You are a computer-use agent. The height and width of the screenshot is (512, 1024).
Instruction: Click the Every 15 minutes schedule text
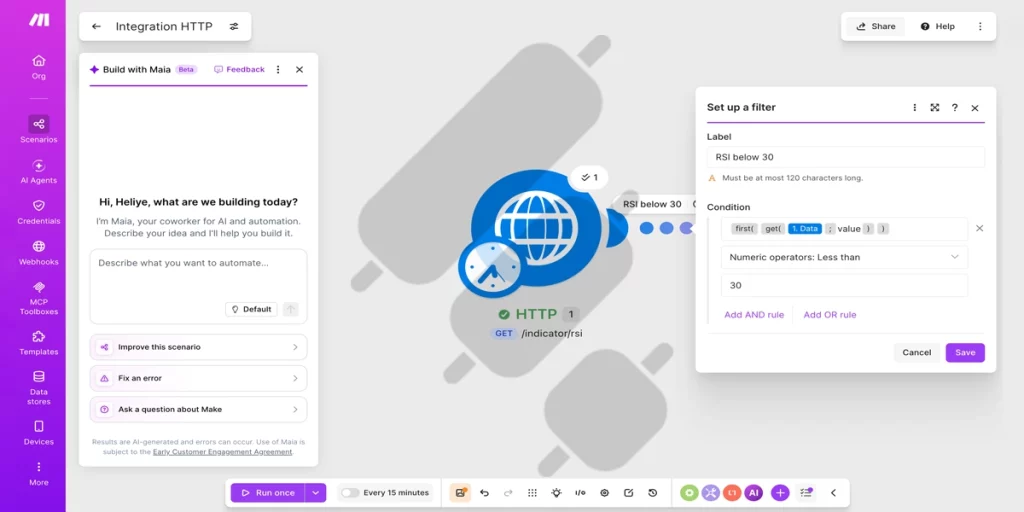pos(396,493)
